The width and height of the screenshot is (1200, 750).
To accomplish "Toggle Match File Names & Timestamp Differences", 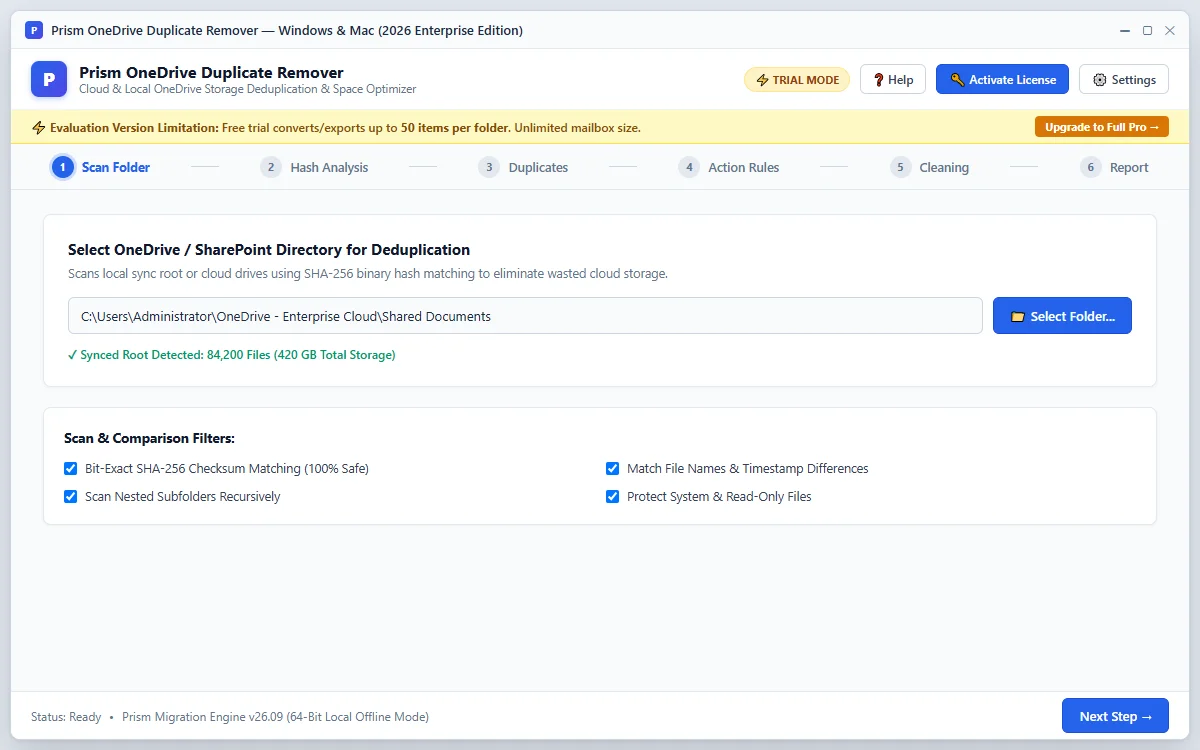I will [613, 468].
